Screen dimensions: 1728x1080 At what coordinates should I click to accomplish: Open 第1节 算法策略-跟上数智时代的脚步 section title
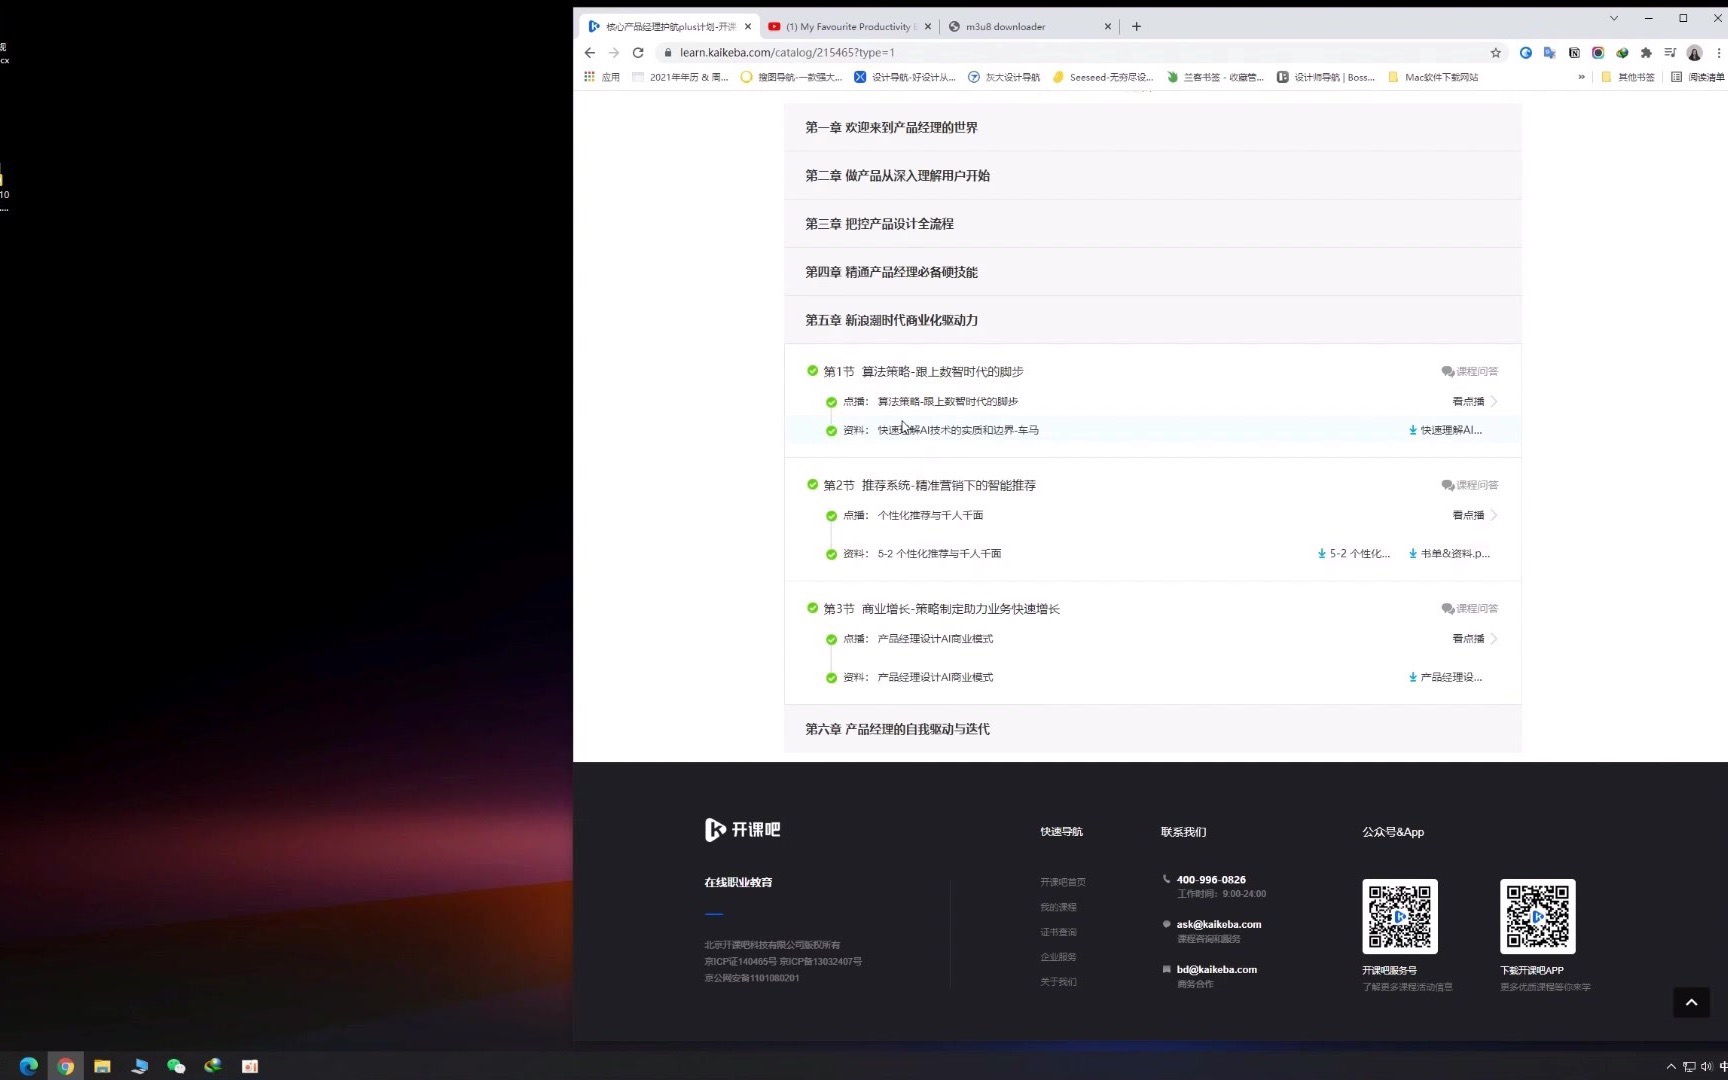923,371
